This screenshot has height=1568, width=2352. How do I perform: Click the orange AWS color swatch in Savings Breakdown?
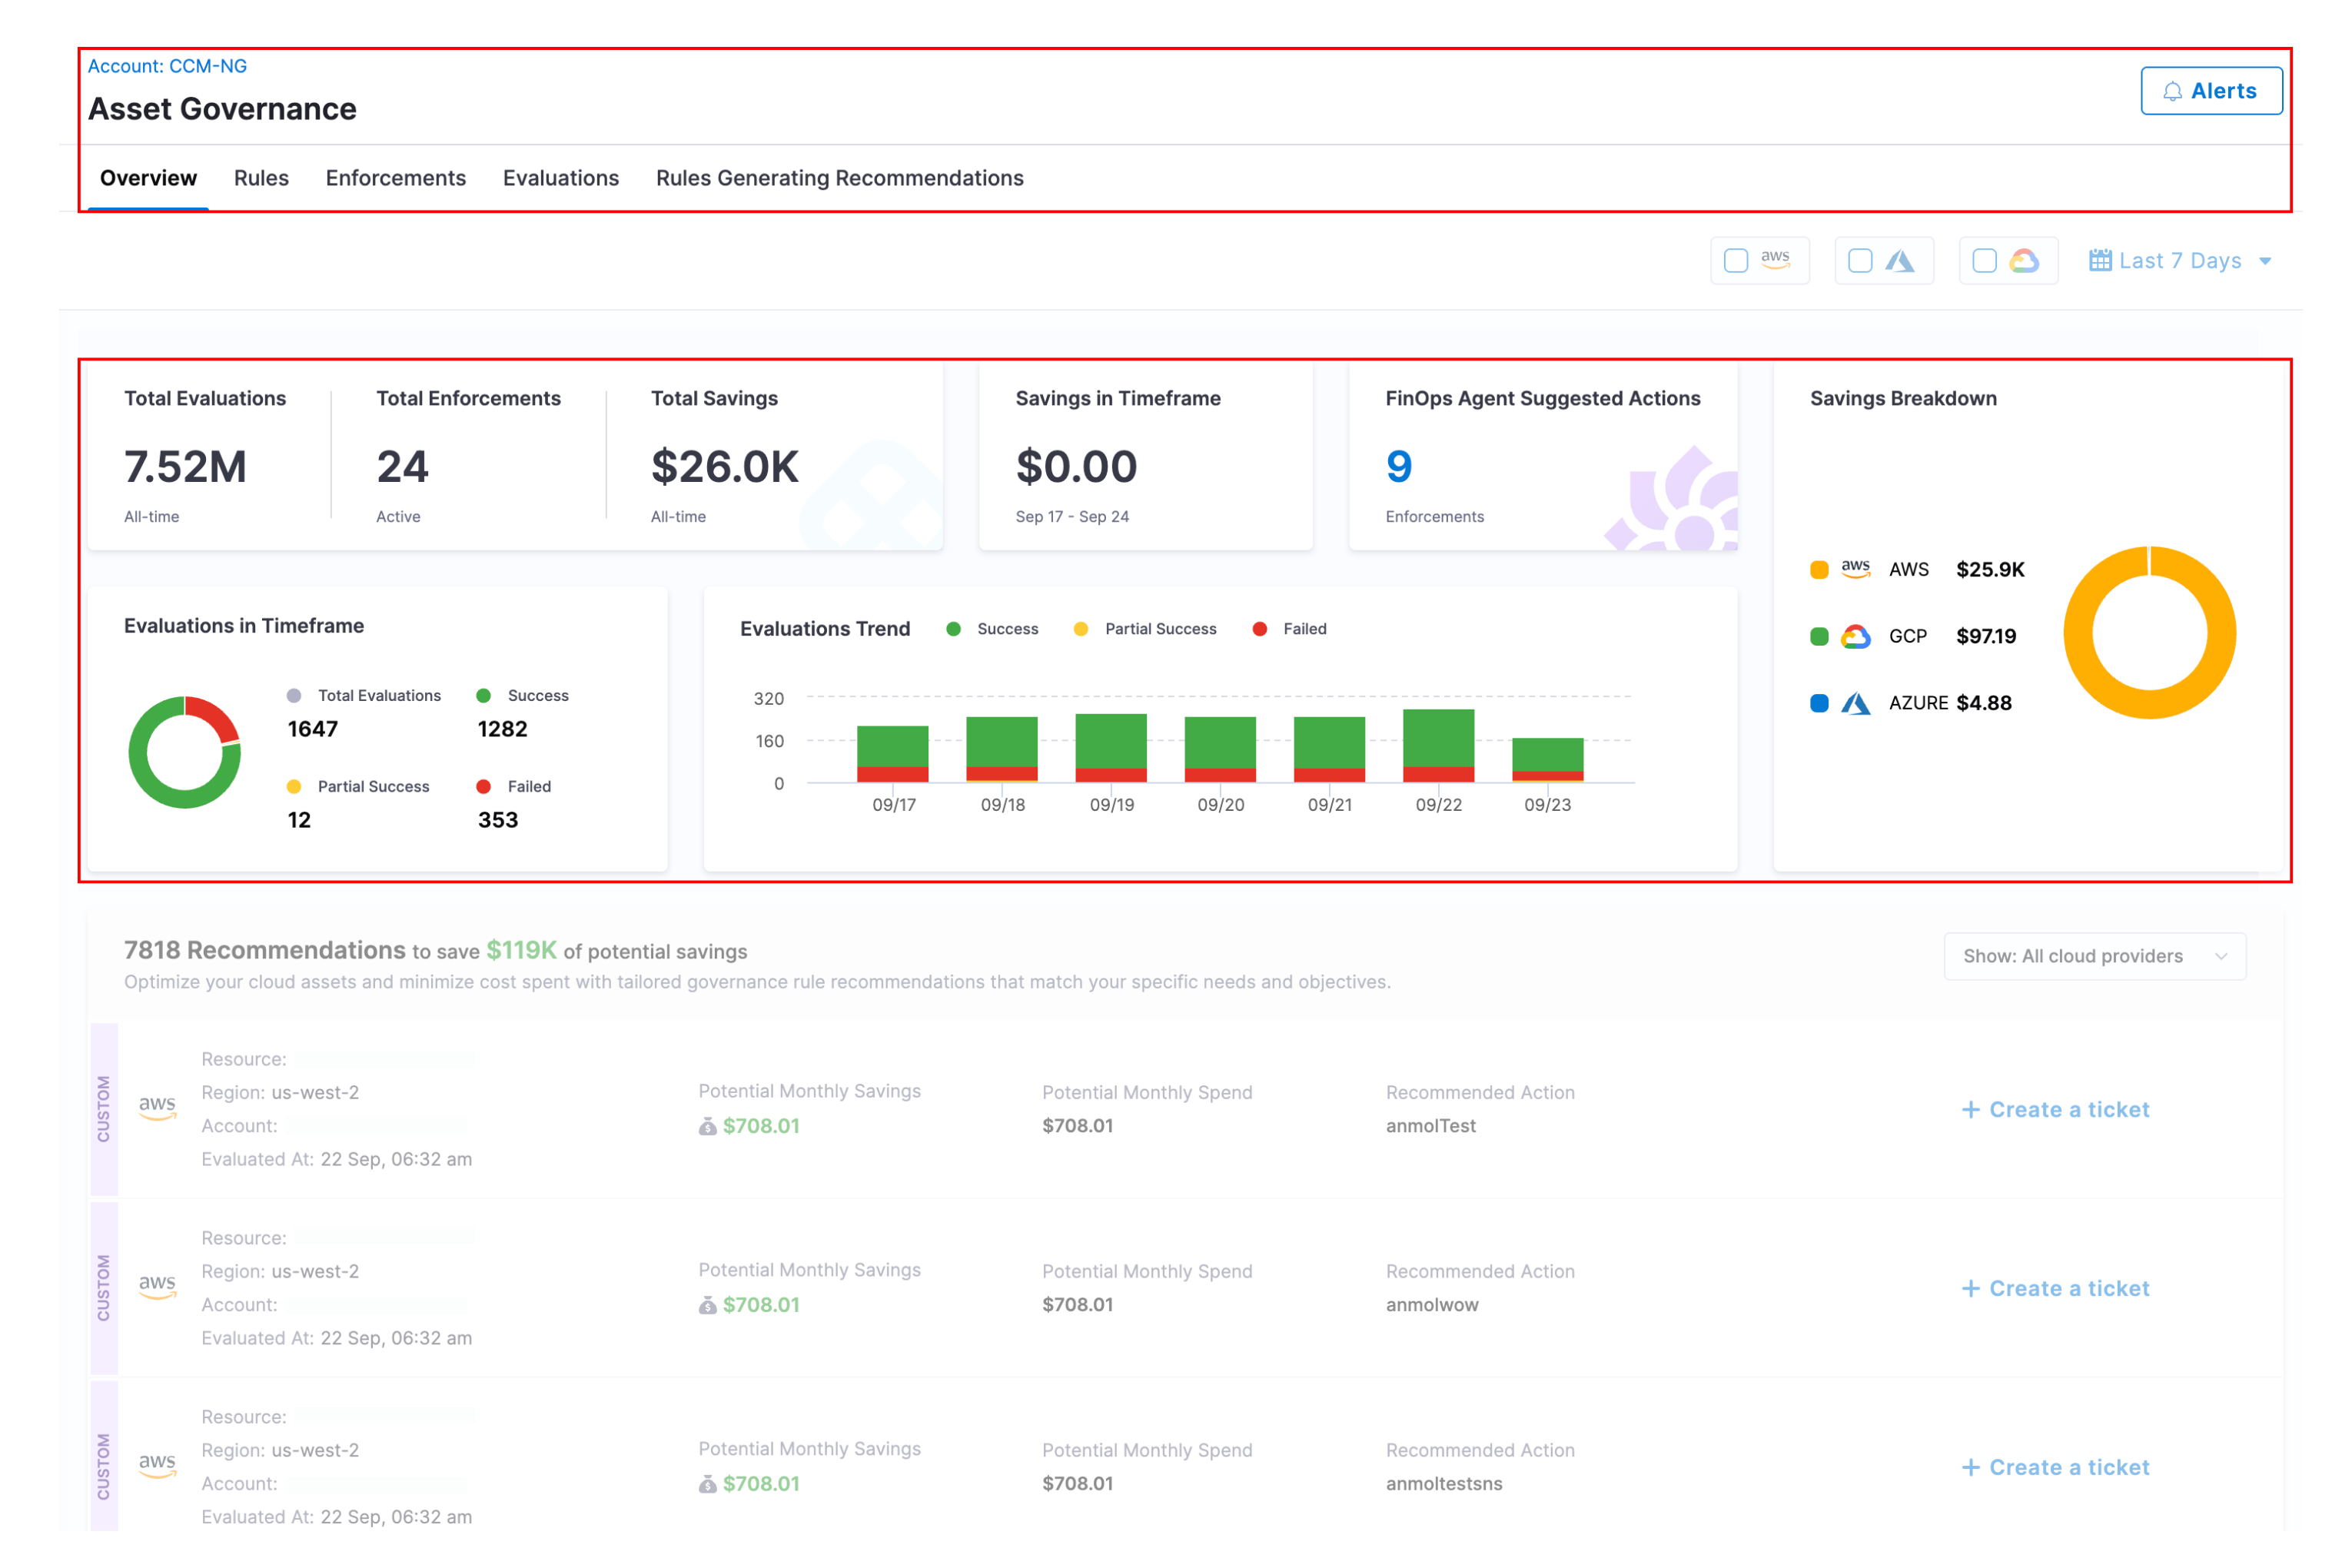1819,570
